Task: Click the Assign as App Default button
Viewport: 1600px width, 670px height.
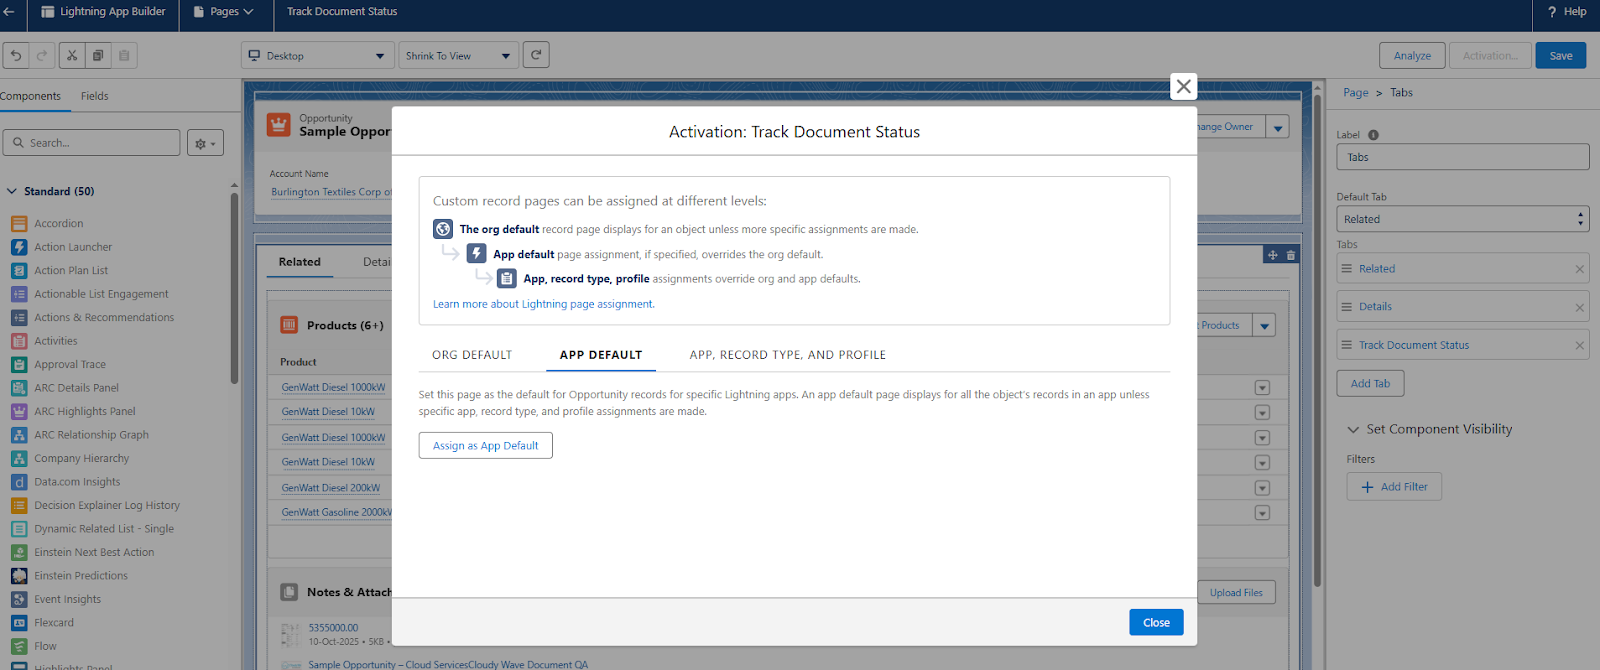Action: coord(485,446)
